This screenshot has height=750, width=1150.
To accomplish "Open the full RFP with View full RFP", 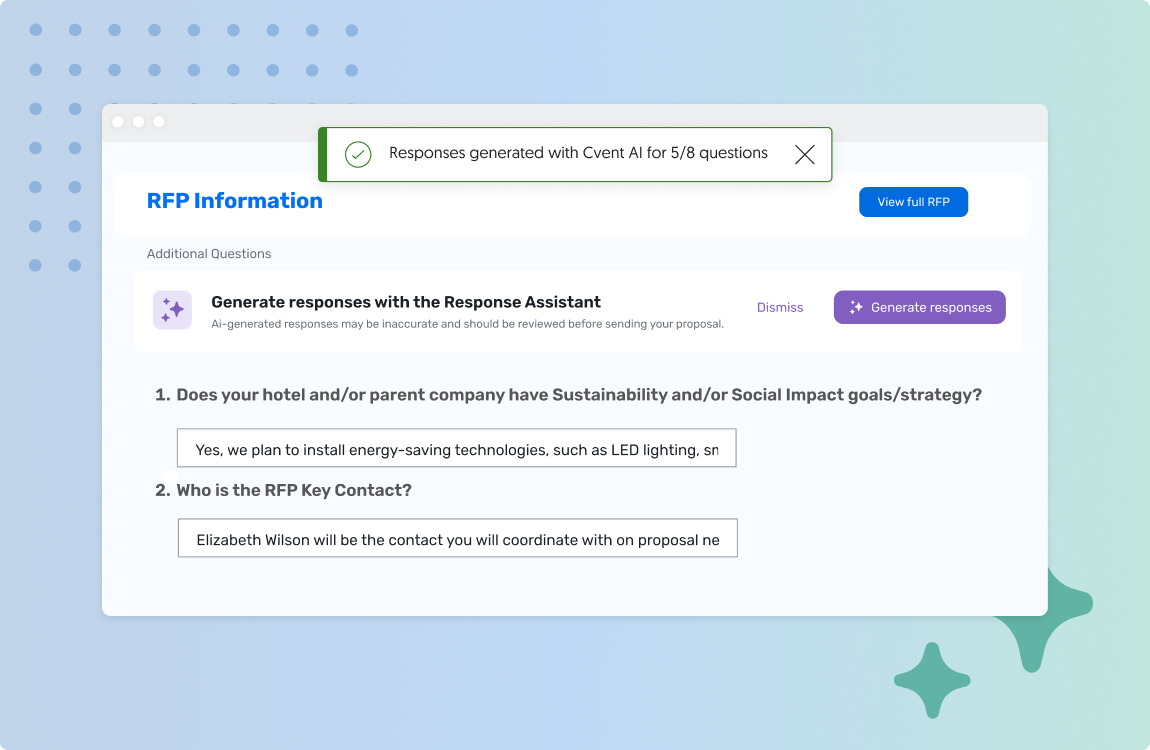I will (x=913, y=202).
